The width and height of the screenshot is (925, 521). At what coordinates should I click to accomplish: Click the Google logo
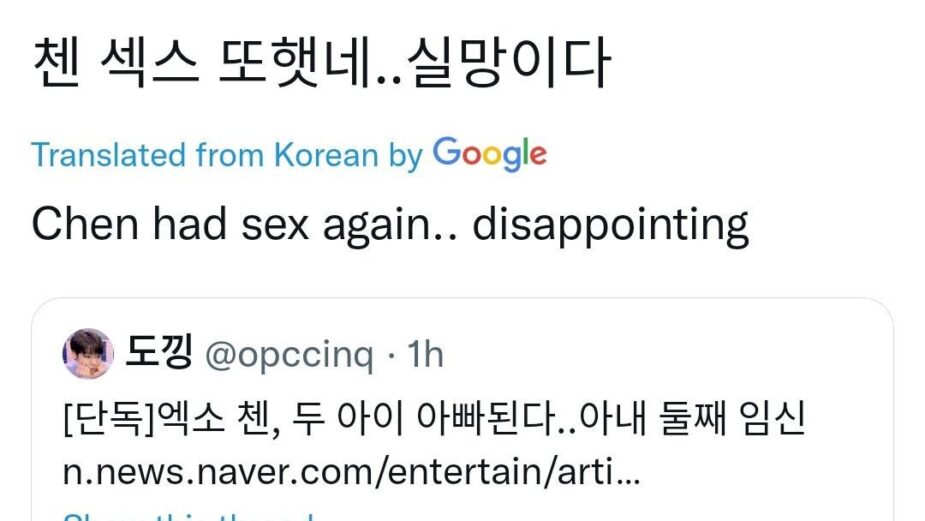tap(490, 154)
